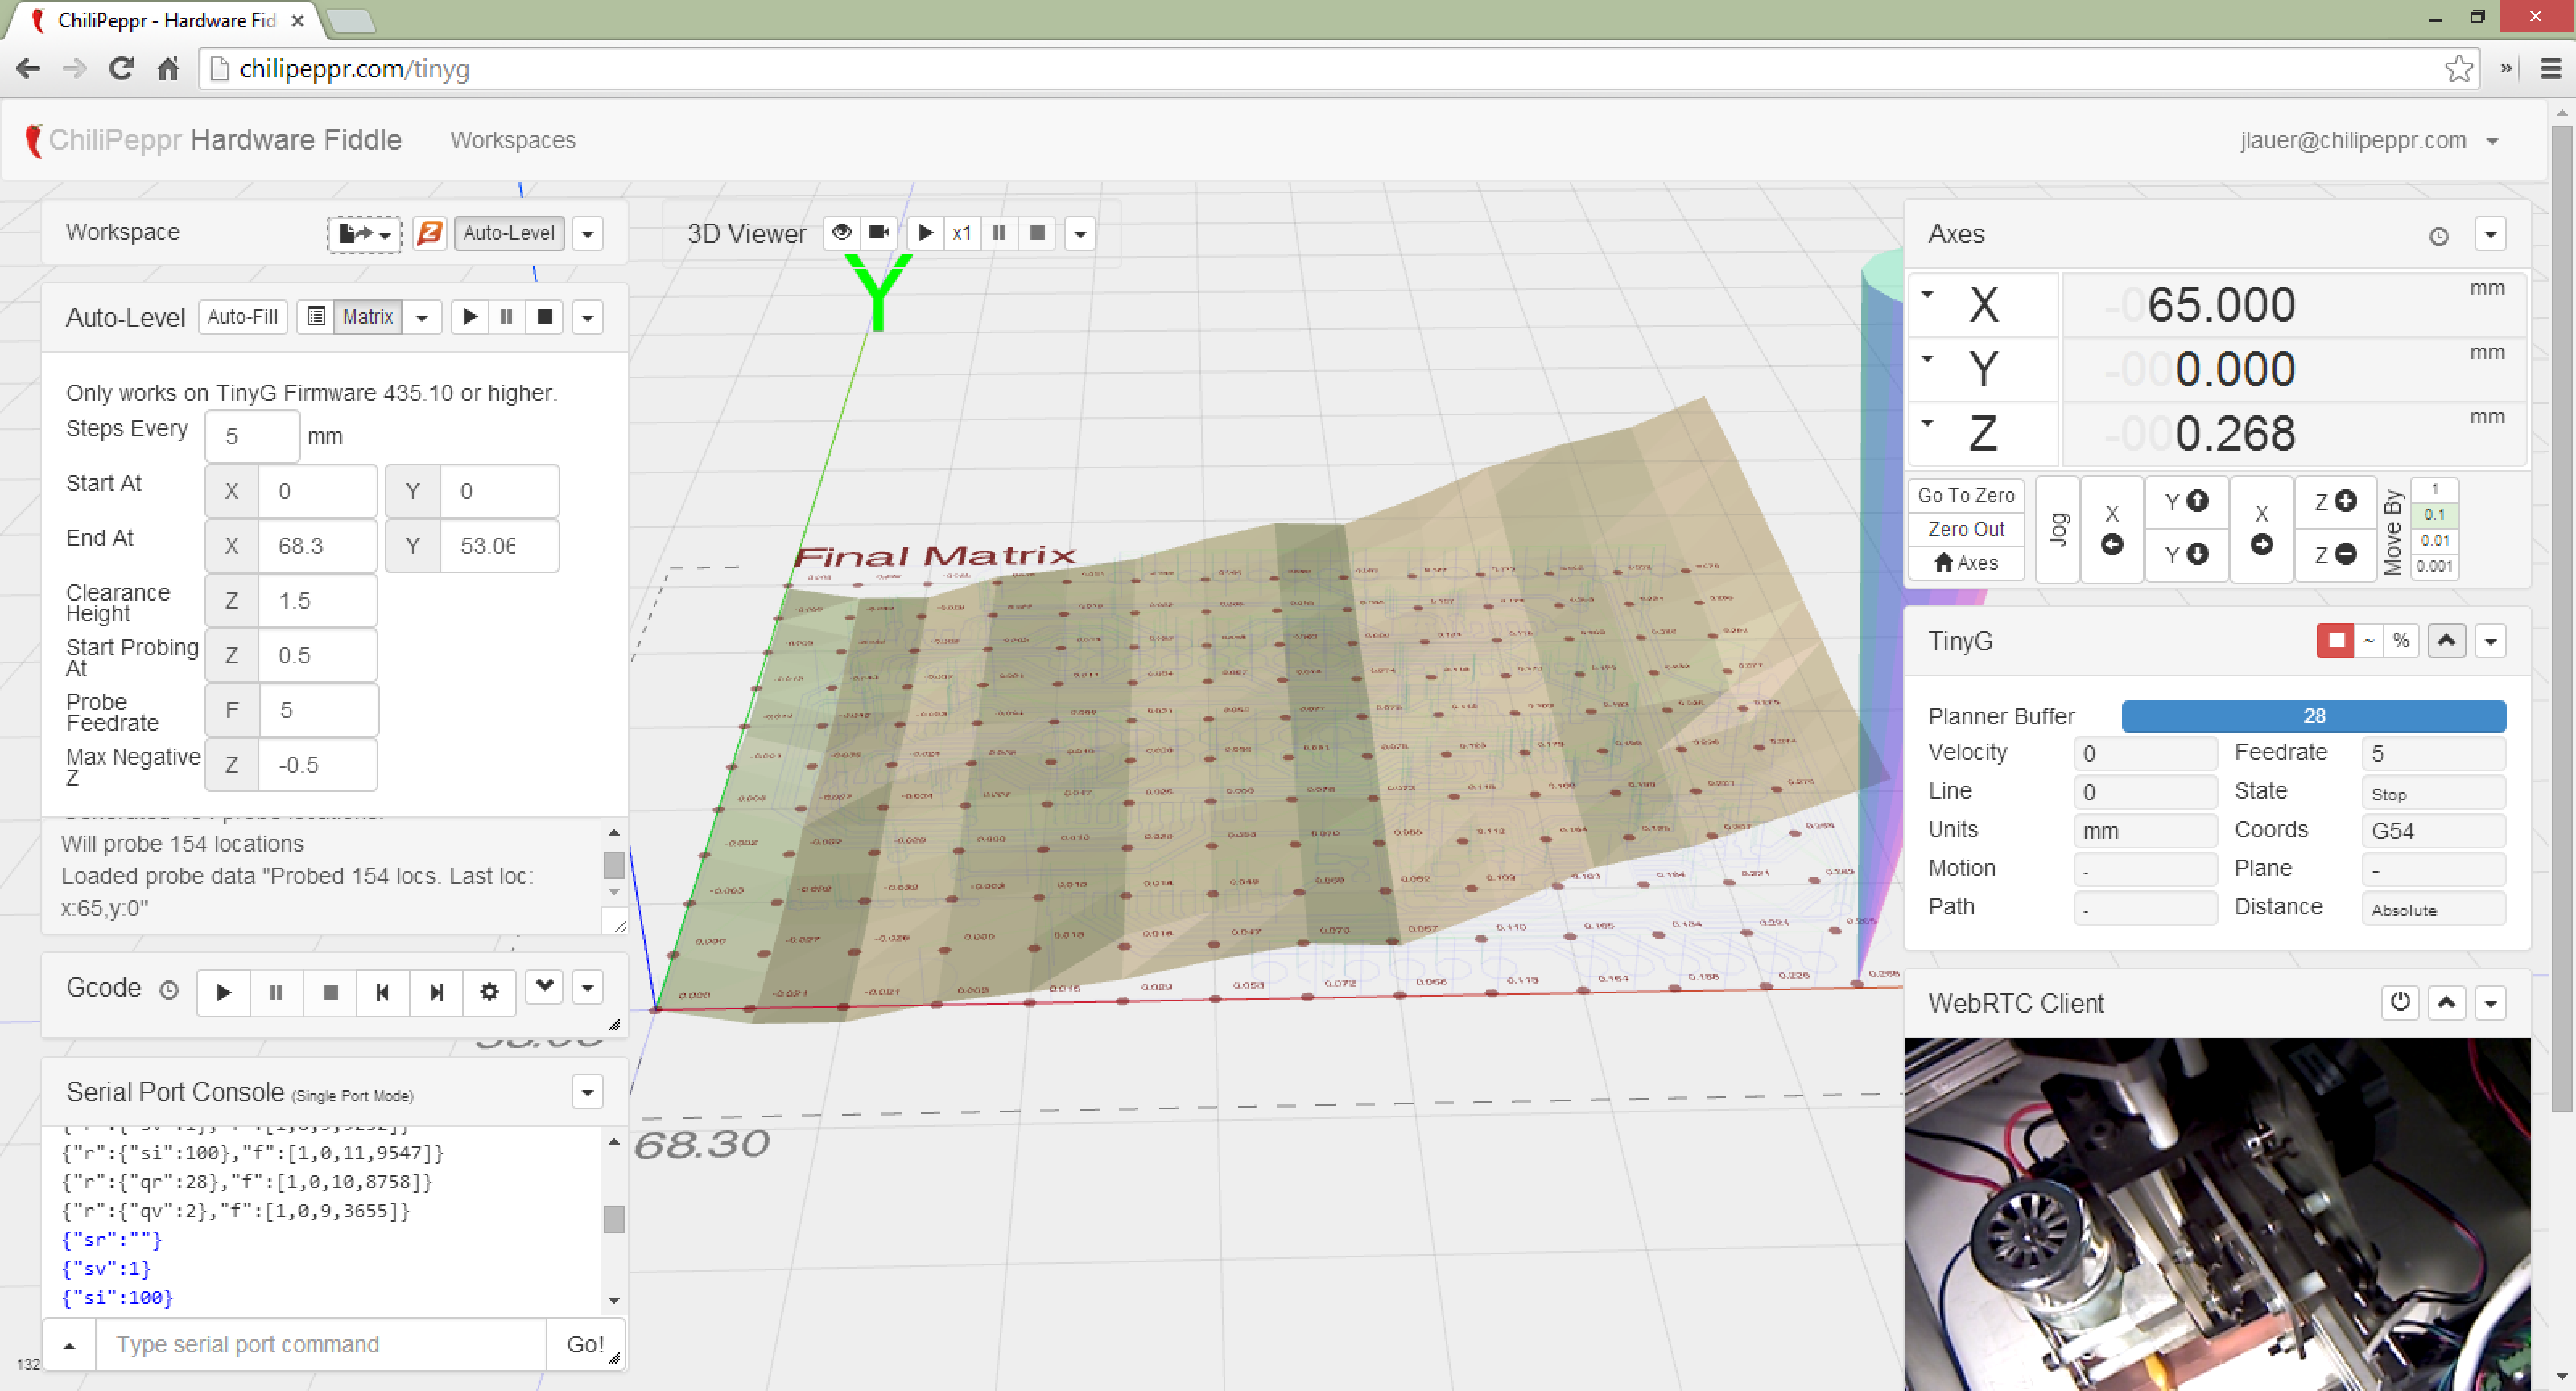Jog X axis positive

pos(2262,529)
